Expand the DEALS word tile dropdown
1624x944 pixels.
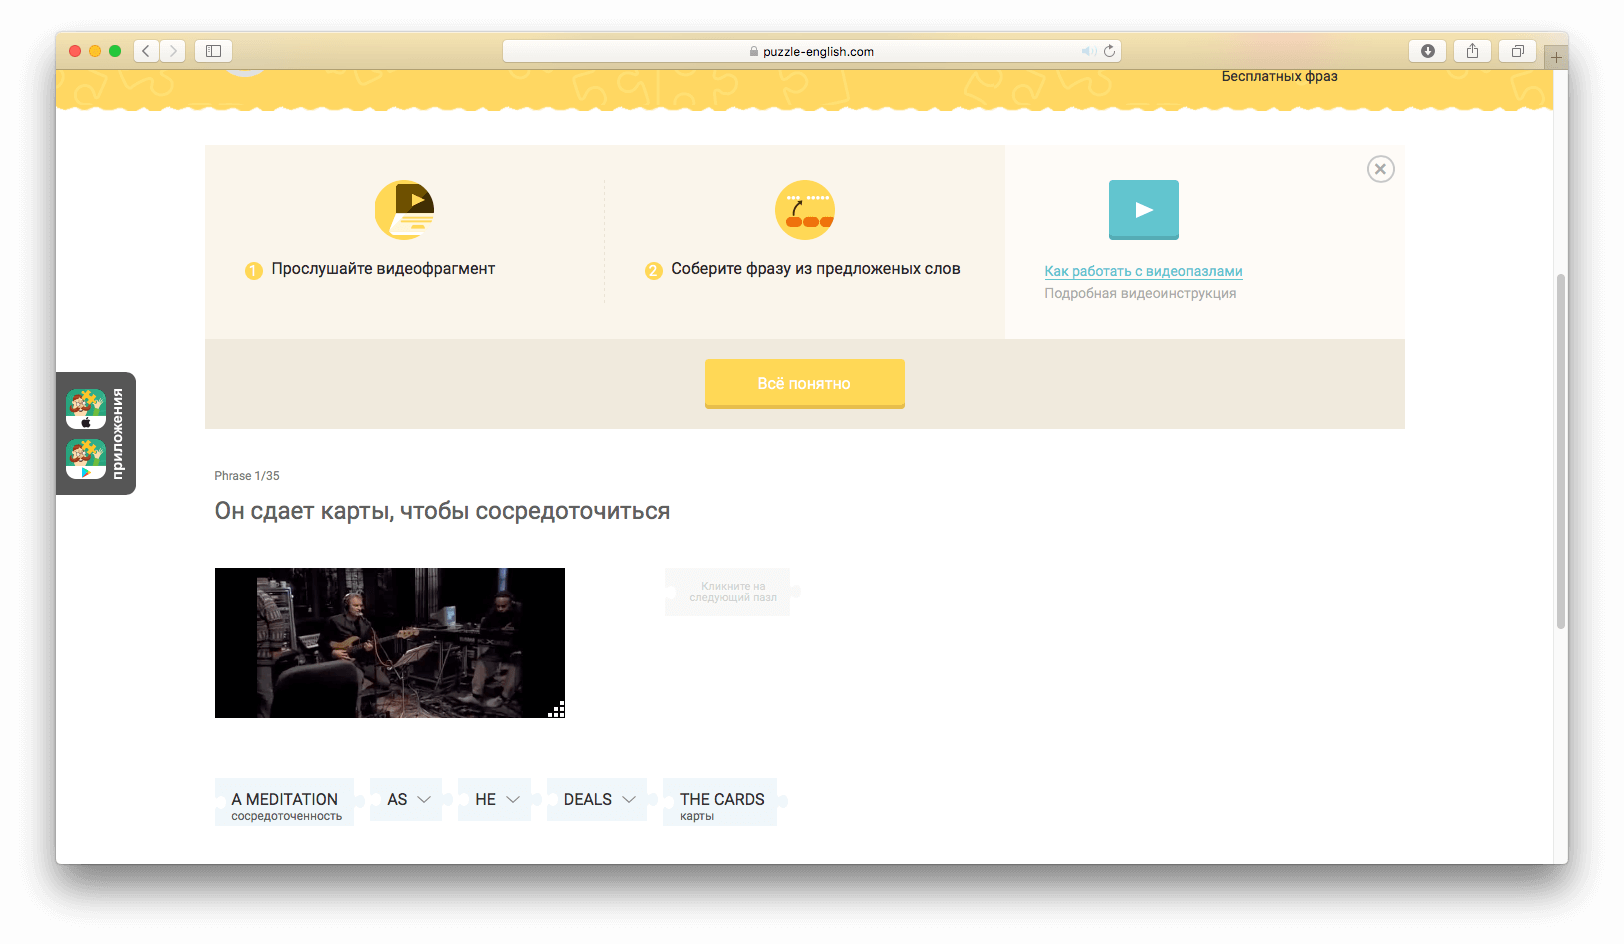click(x=630, y=799)
